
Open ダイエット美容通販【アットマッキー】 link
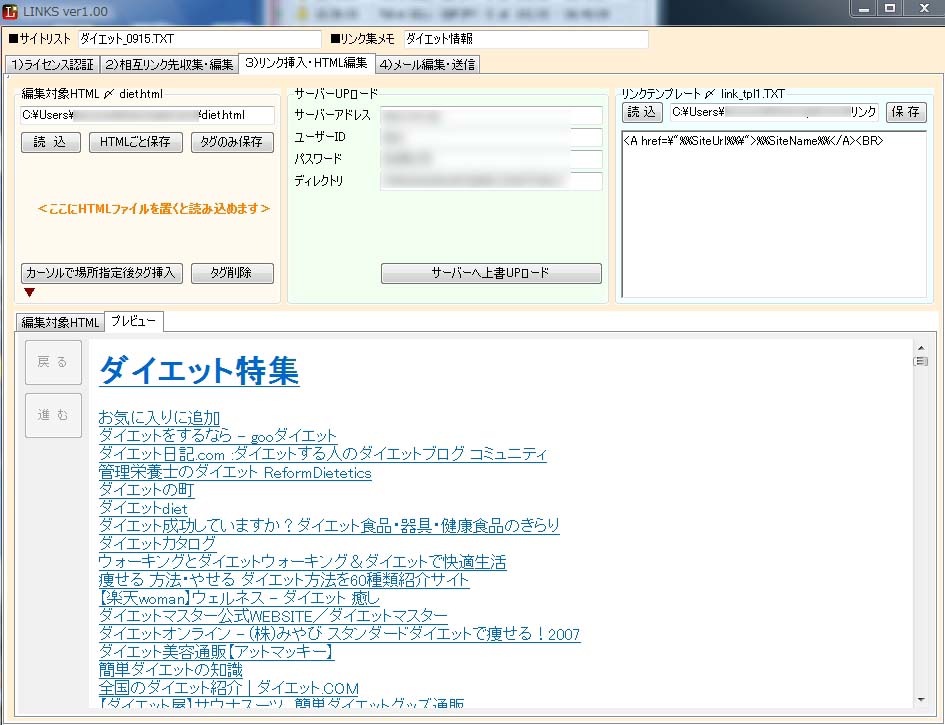tap(216, 651)
